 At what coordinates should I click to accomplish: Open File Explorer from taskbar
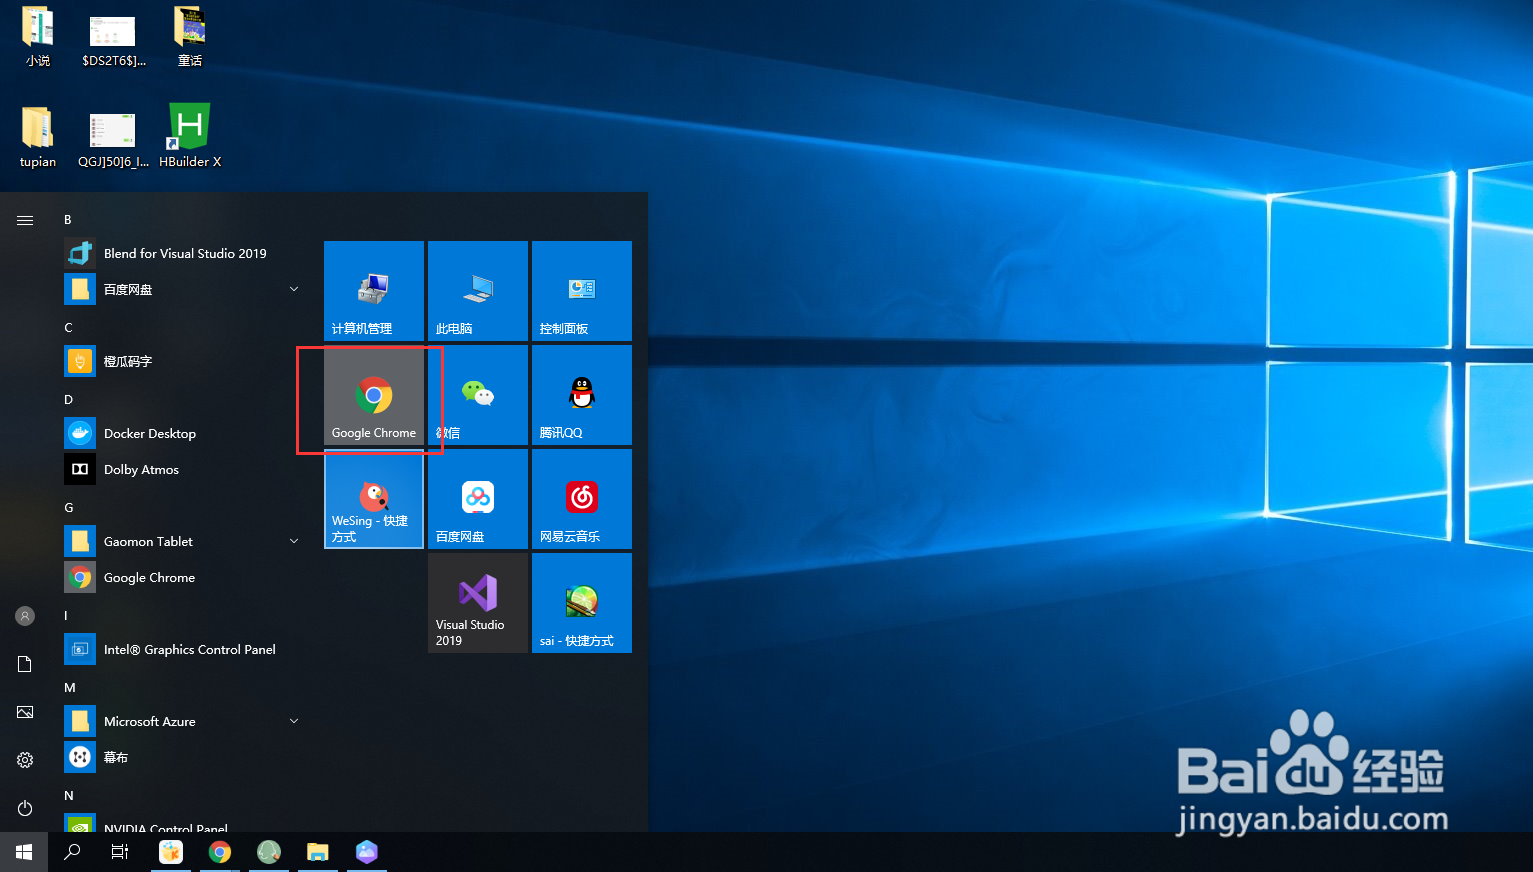318,852
